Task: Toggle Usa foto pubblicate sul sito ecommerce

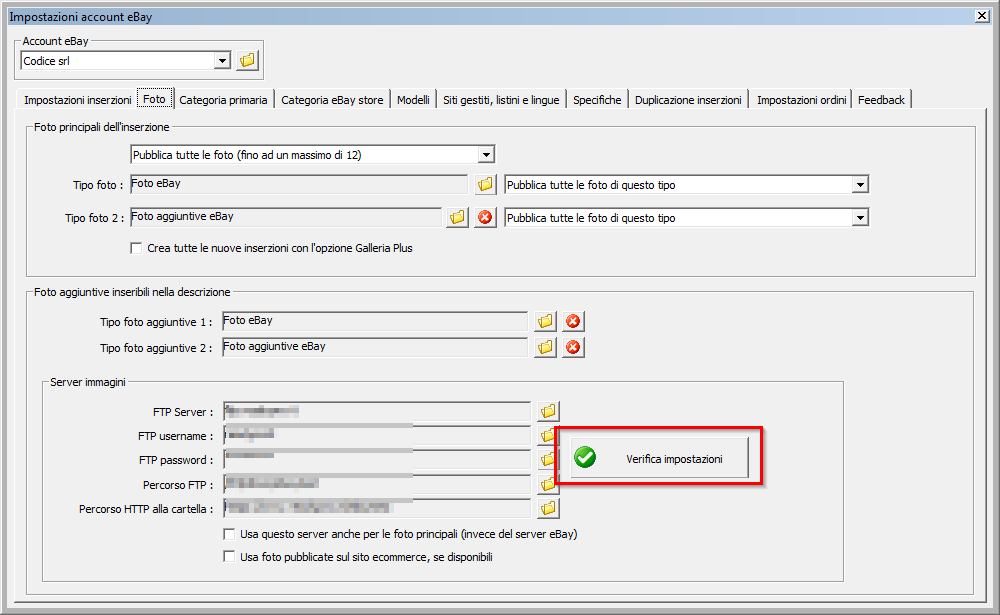Action: click(x=229, y=556)
